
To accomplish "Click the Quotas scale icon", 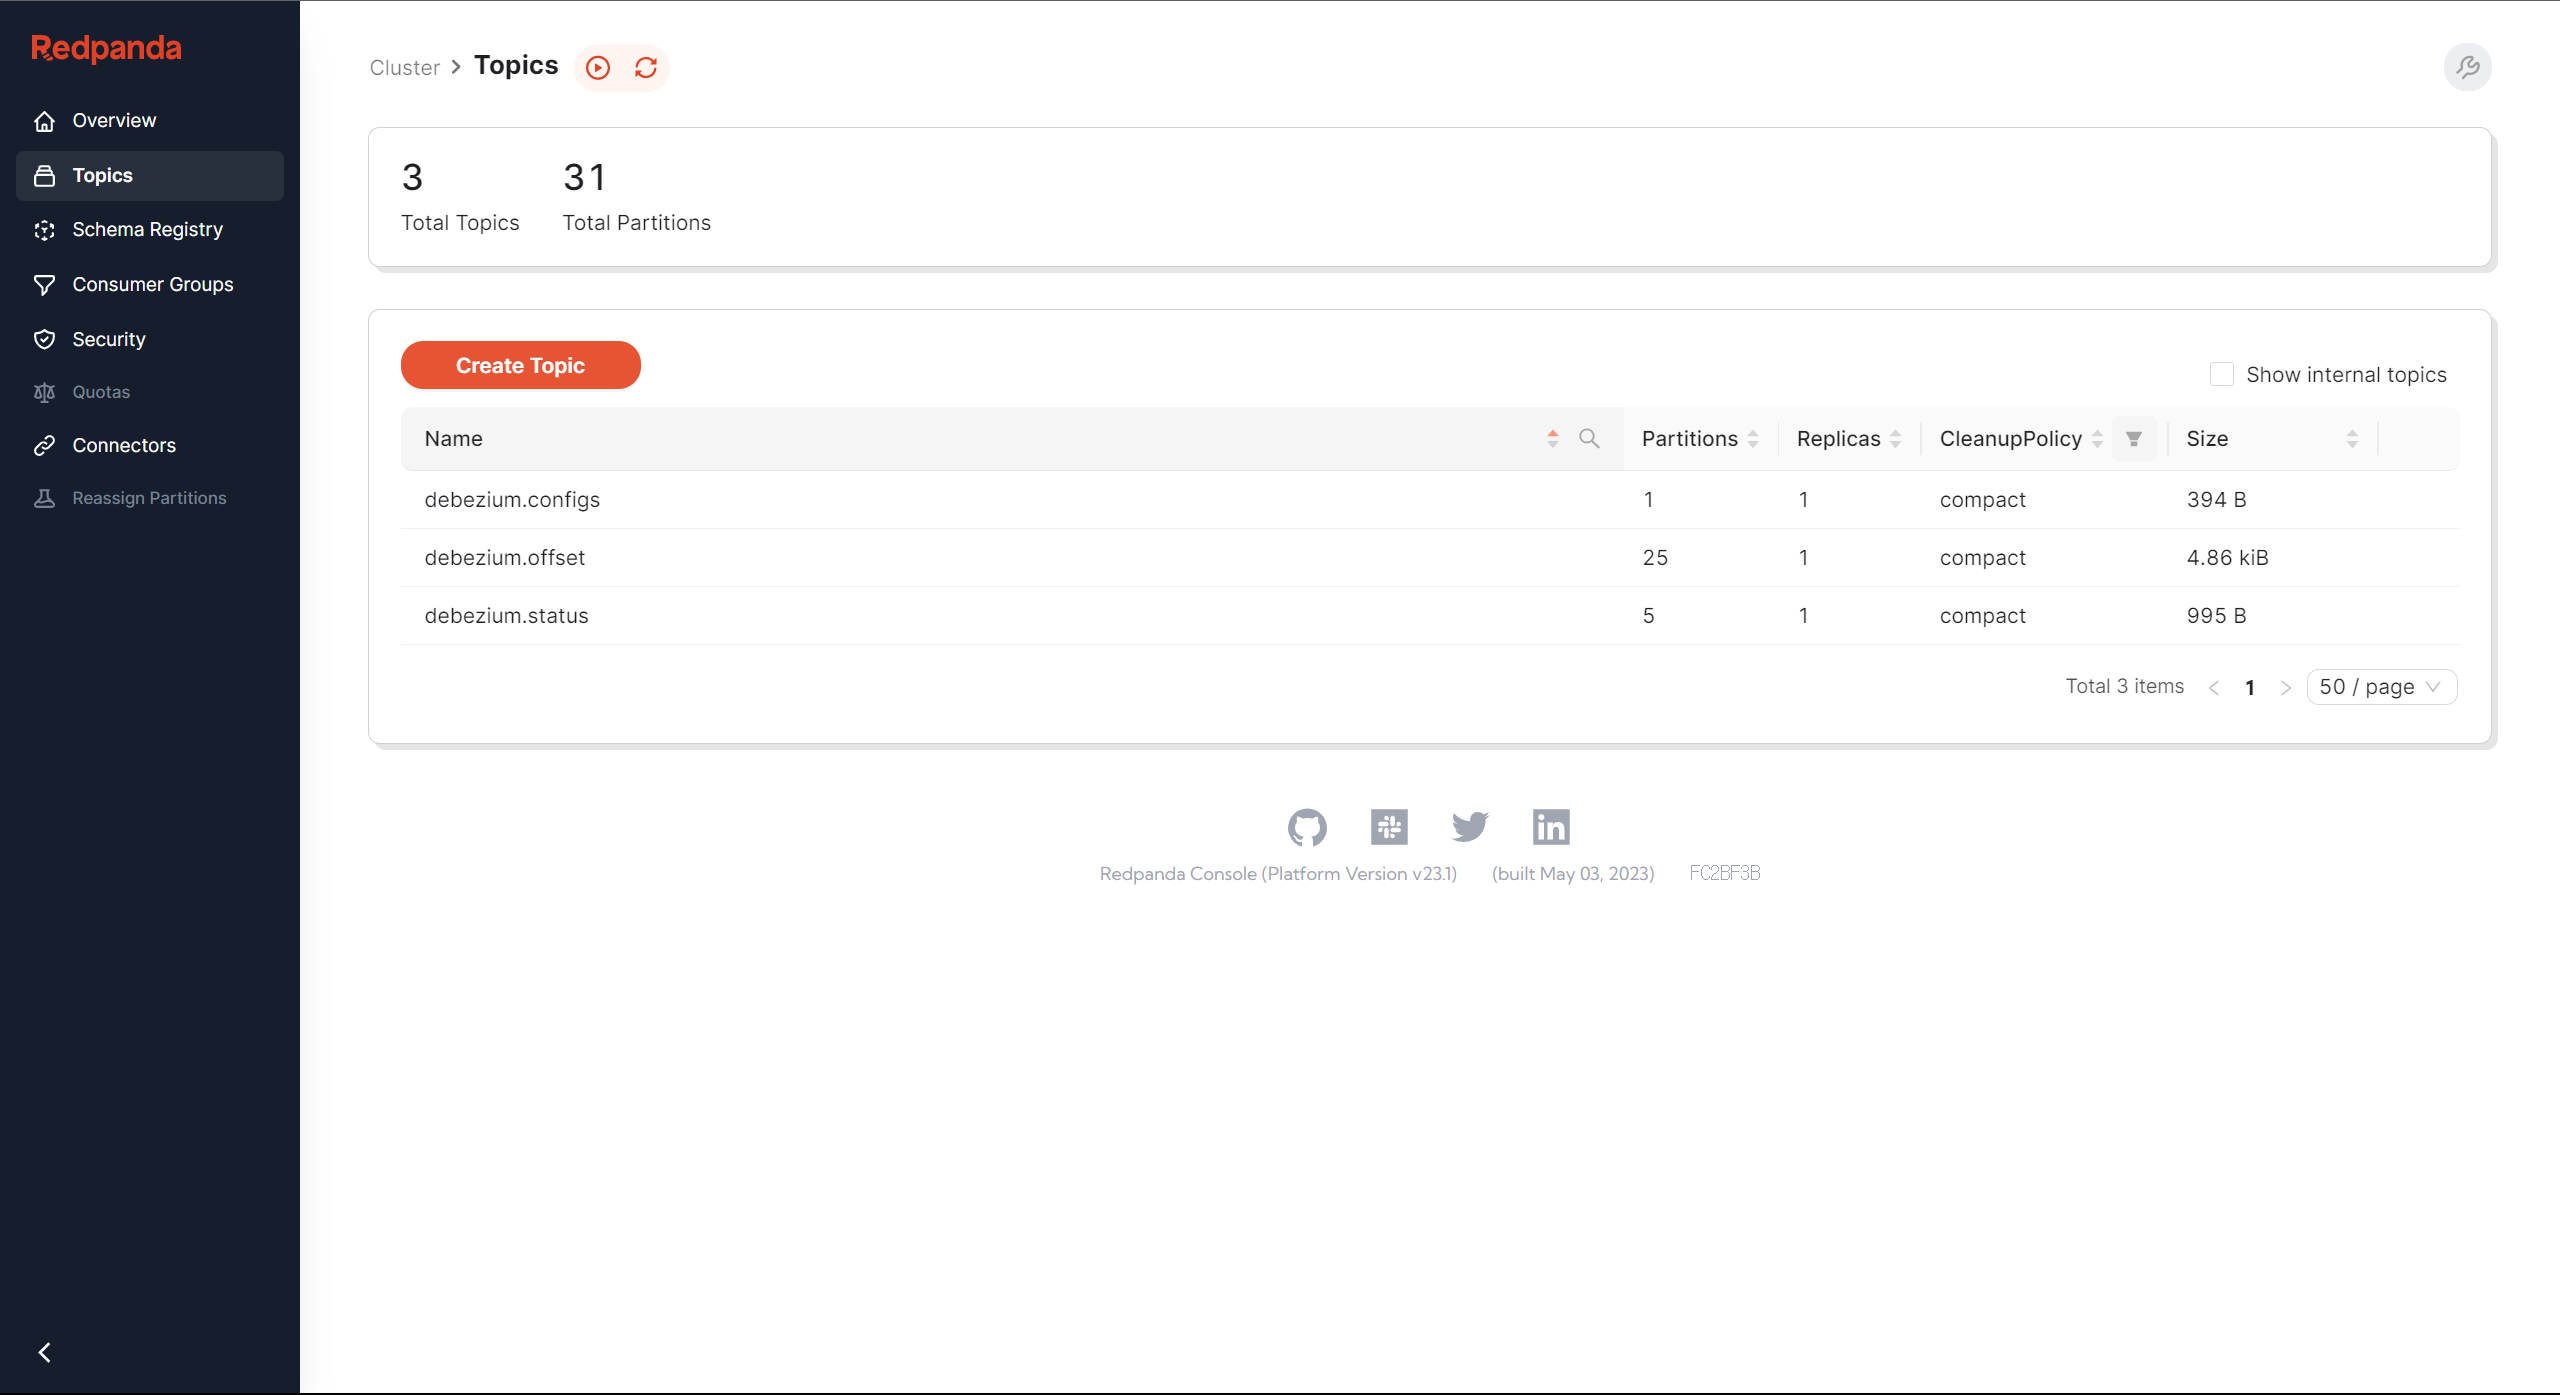I will pyautogui.click(x=44, y=393).
